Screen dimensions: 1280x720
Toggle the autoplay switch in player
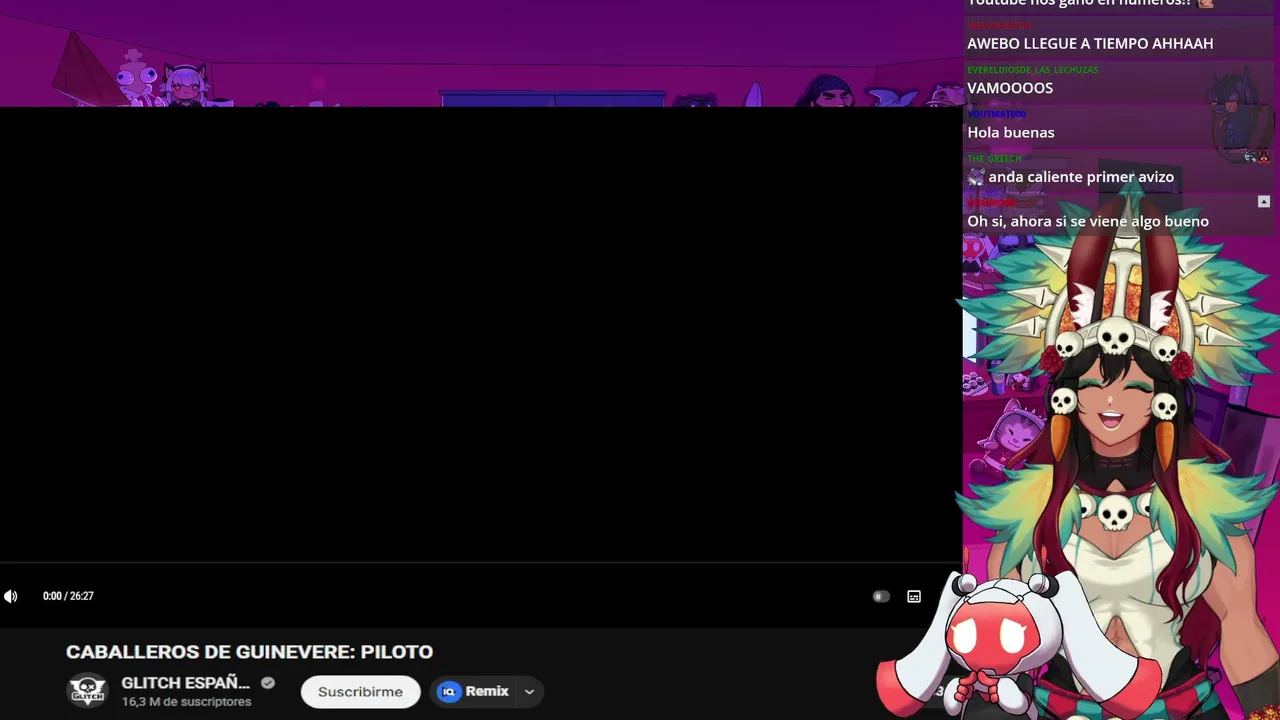coord(881,596)
